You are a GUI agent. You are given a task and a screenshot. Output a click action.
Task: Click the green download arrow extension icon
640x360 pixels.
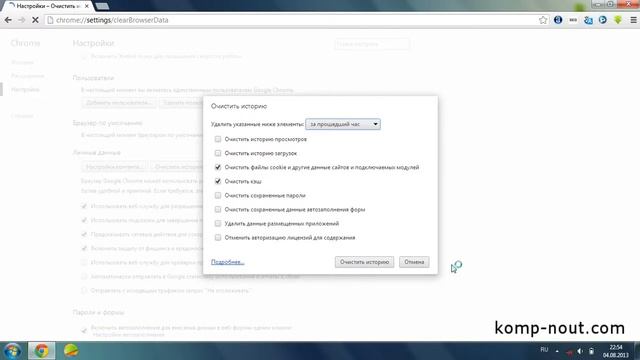pyautogui.click(x=618, y=20)
